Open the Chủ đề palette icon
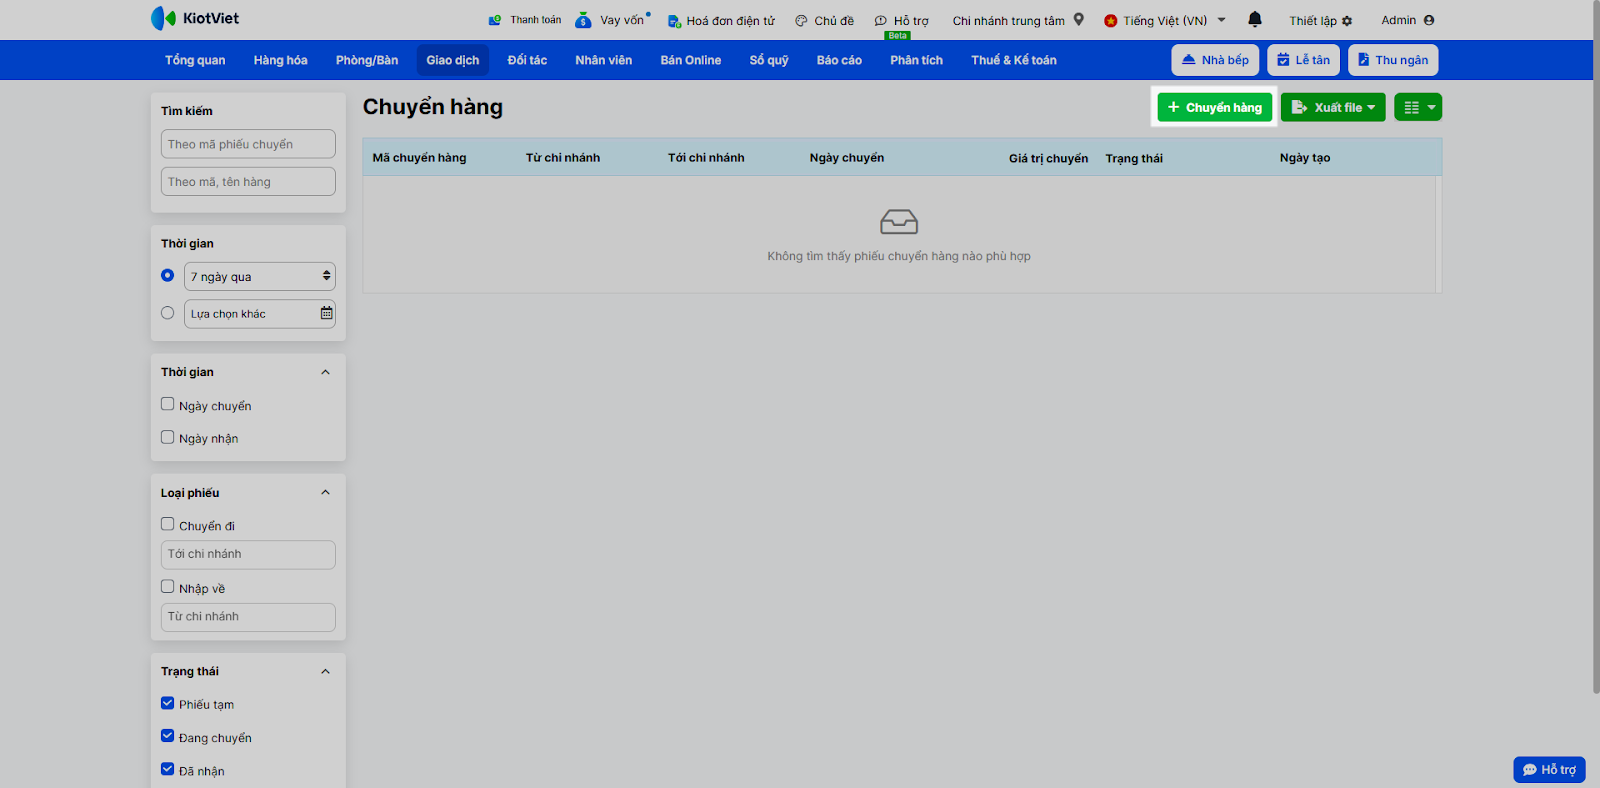The height and width of the screenshot is (788, 1600). point(801,21)
